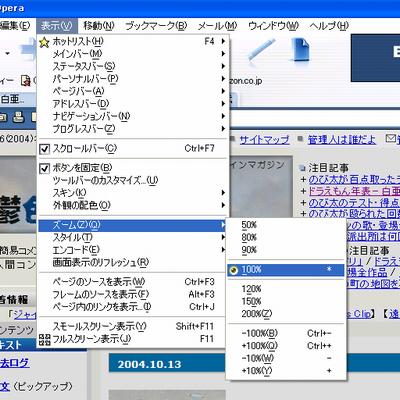The width and height of the screenshot is (400, 400).
Task: Set zoom to 80%
Action: (x=286, y=238)
